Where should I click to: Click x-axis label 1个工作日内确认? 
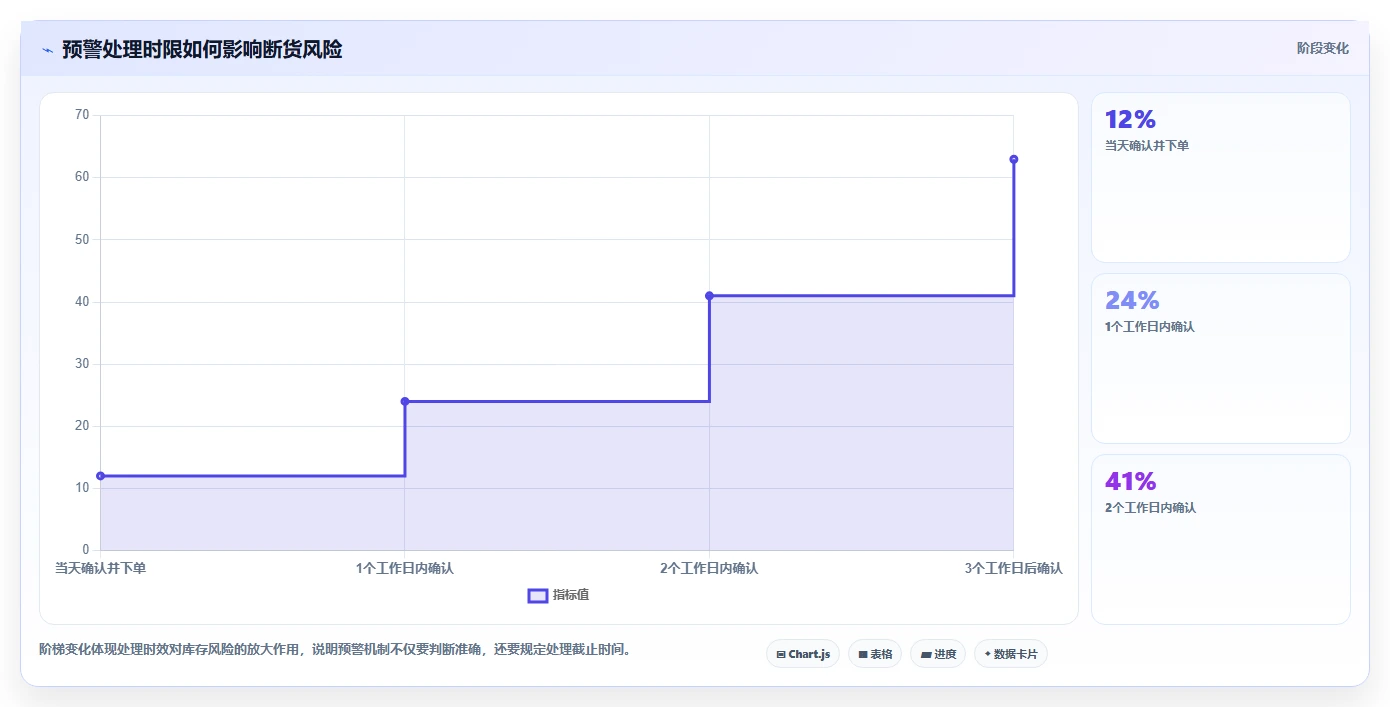(405, 568)
